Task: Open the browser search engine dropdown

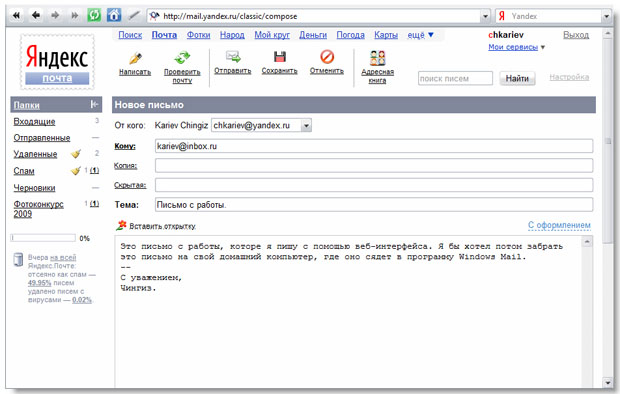Action: pos(607,16)
